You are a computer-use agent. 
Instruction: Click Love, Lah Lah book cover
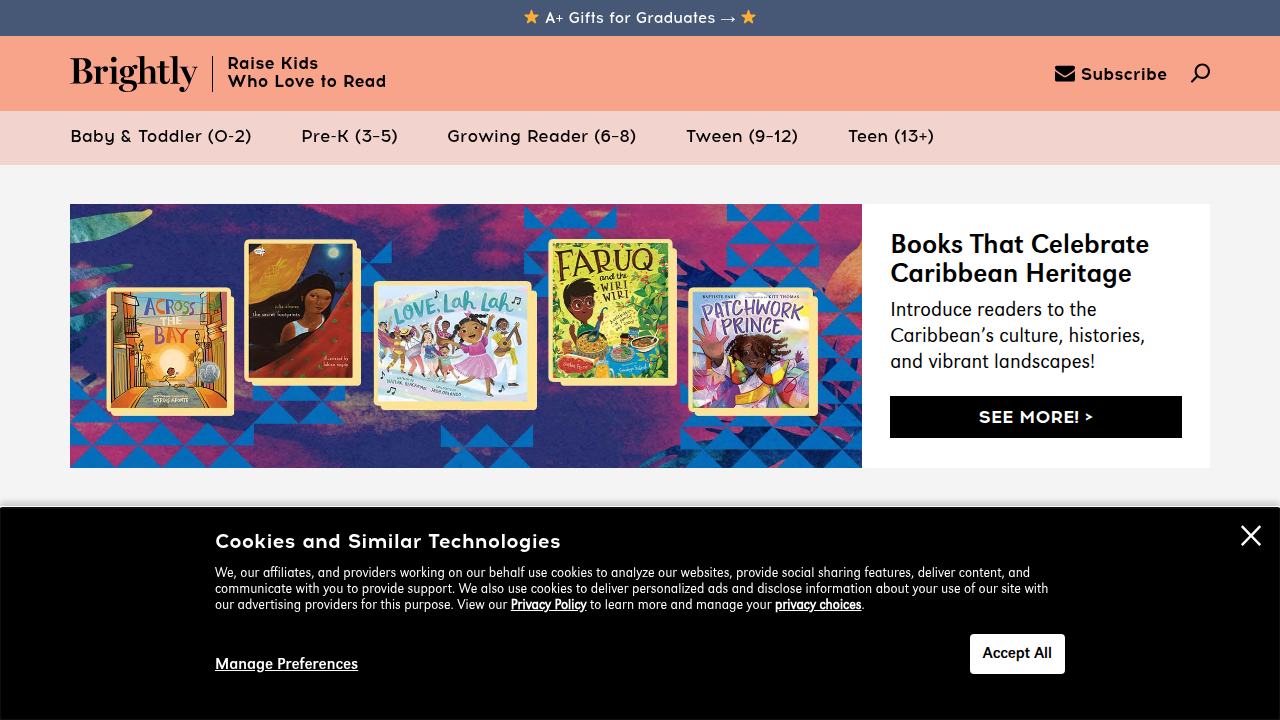coord(455,345)
